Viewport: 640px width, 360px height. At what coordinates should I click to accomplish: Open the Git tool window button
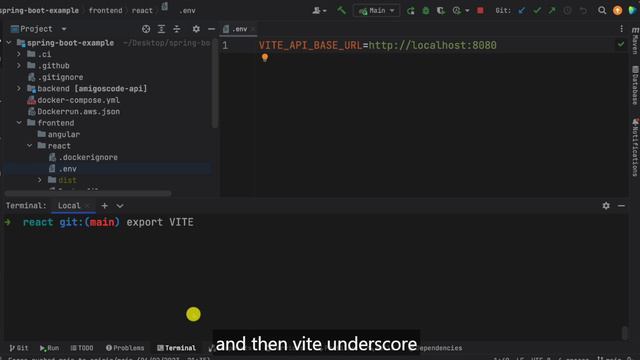point(19,348)
